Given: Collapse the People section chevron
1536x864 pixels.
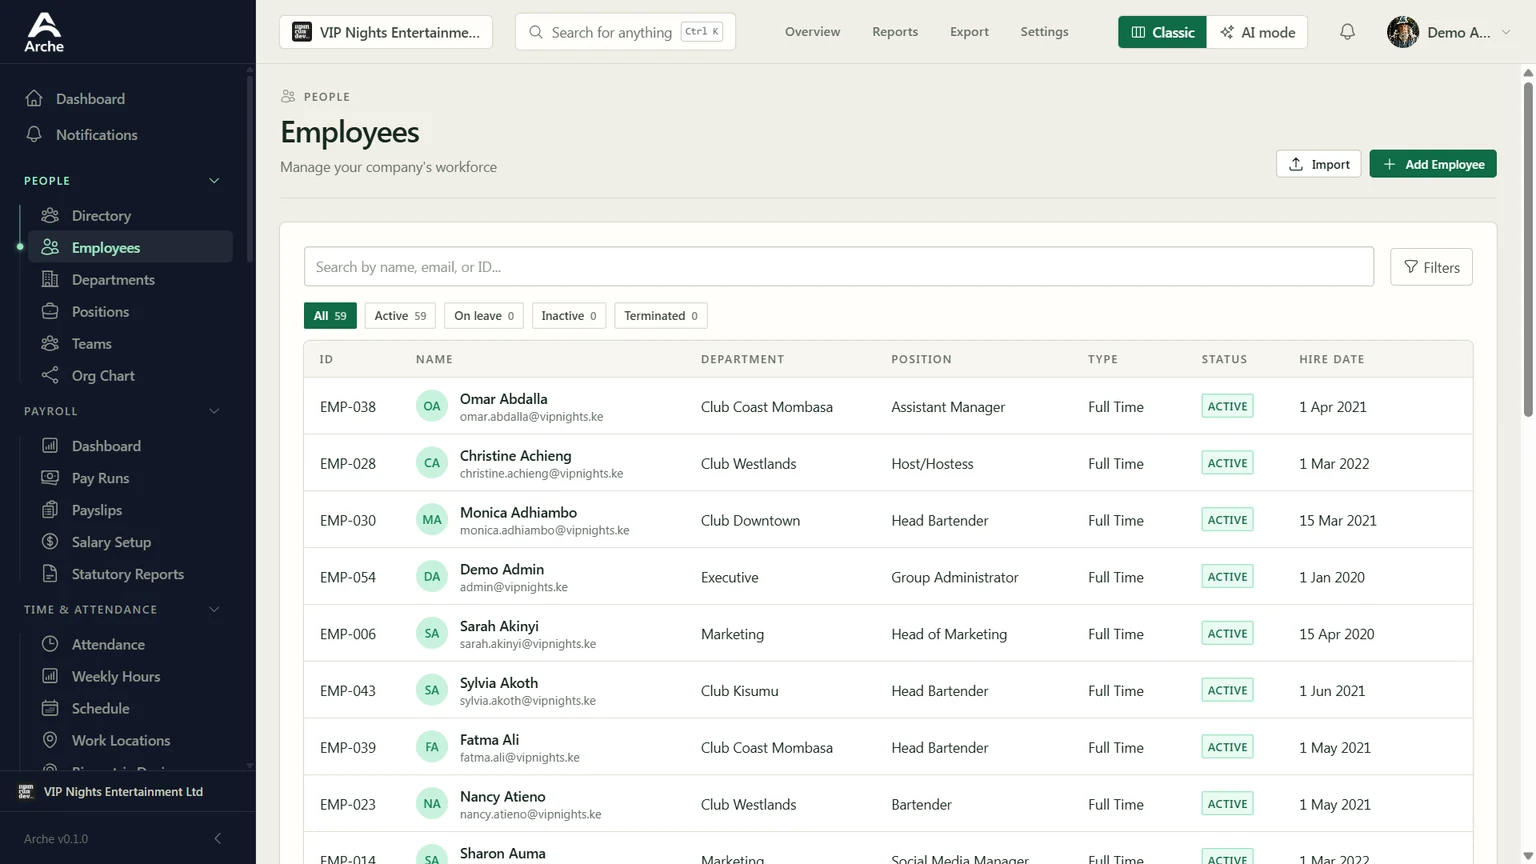Looking at the screenshot, I should 214,181.
